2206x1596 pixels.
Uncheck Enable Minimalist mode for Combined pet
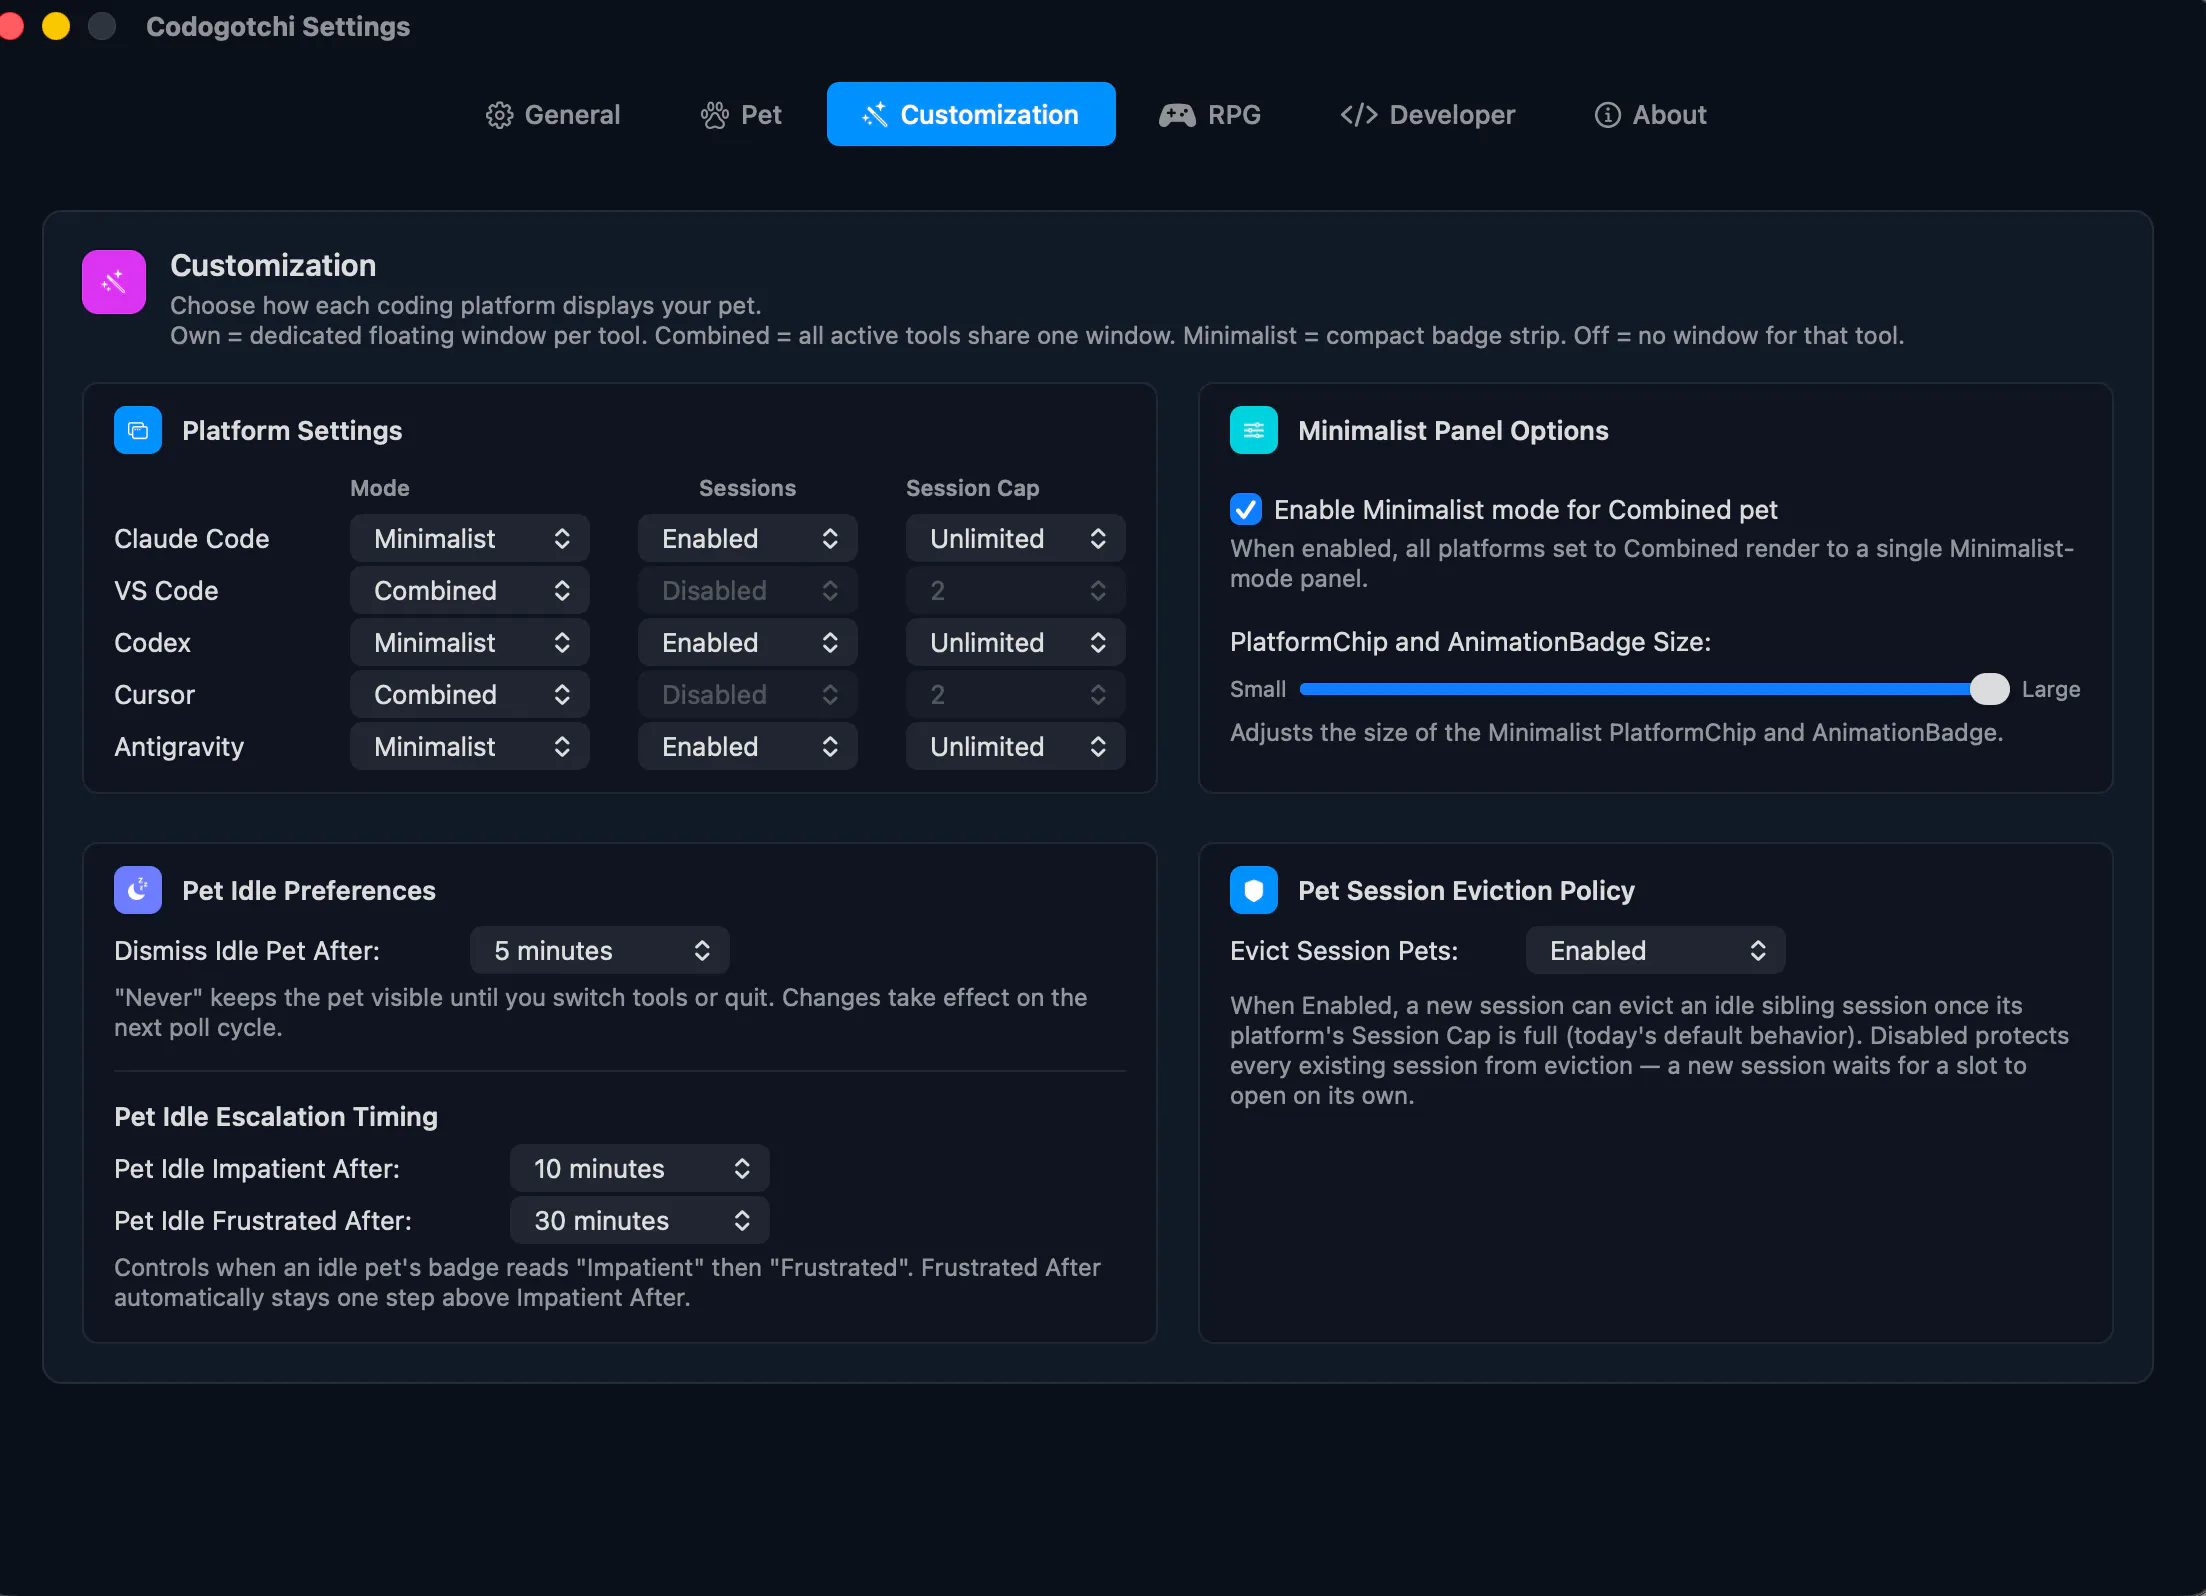(1246, 510)
